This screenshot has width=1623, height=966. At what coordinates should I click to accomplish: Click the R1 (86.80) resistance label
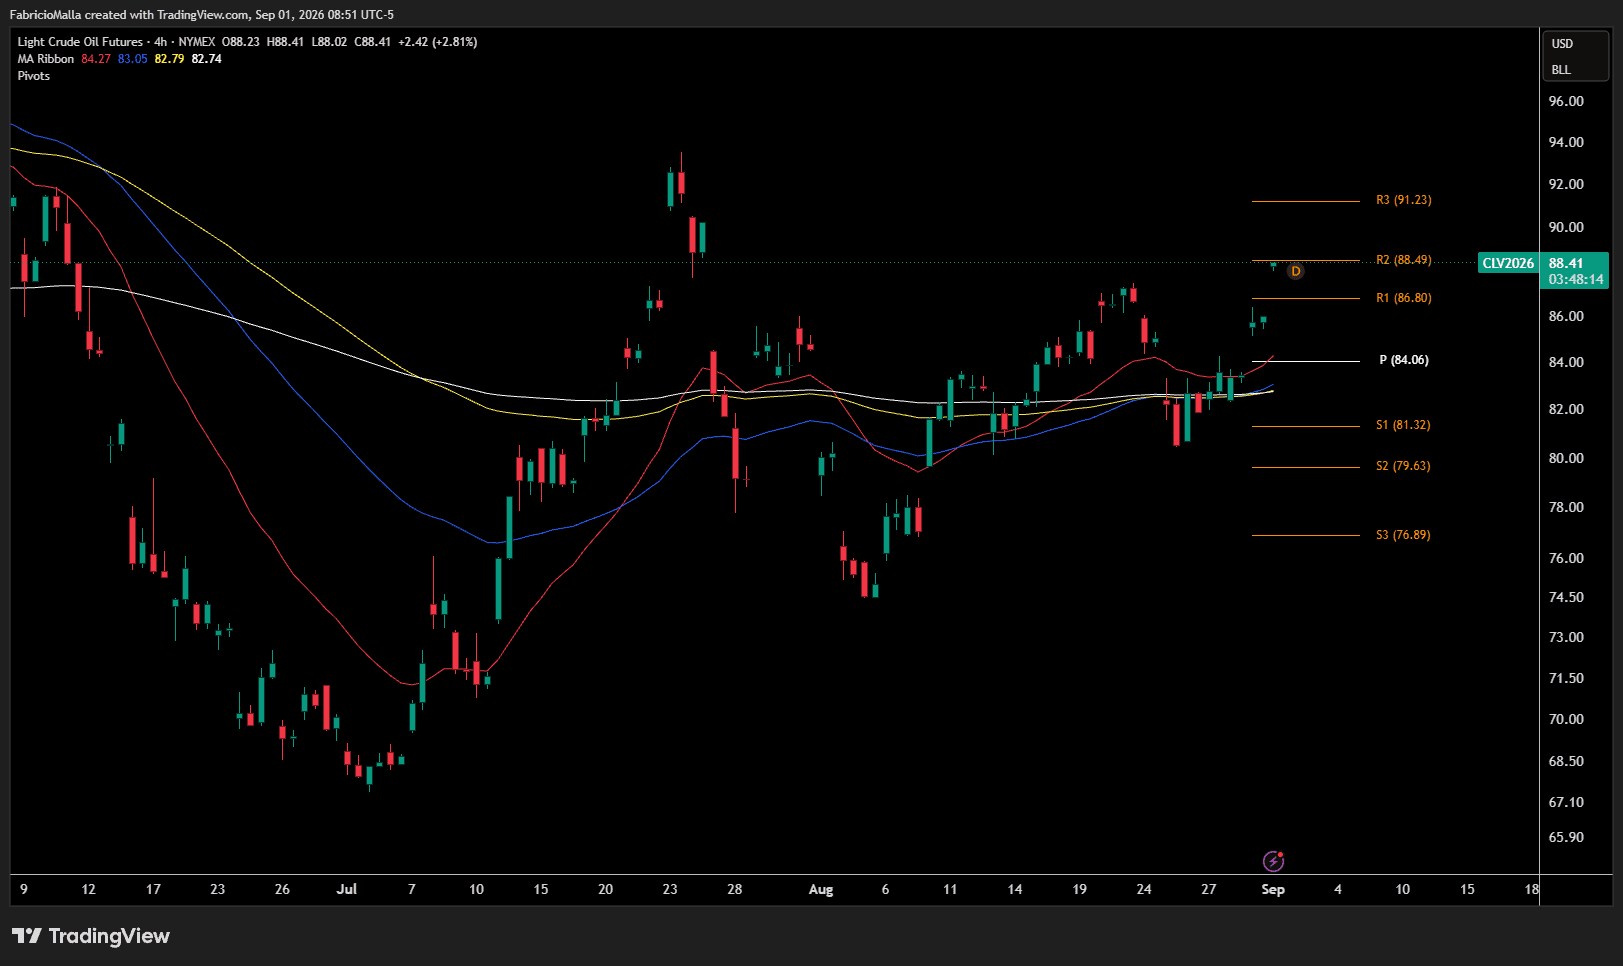pos(1403,298)
